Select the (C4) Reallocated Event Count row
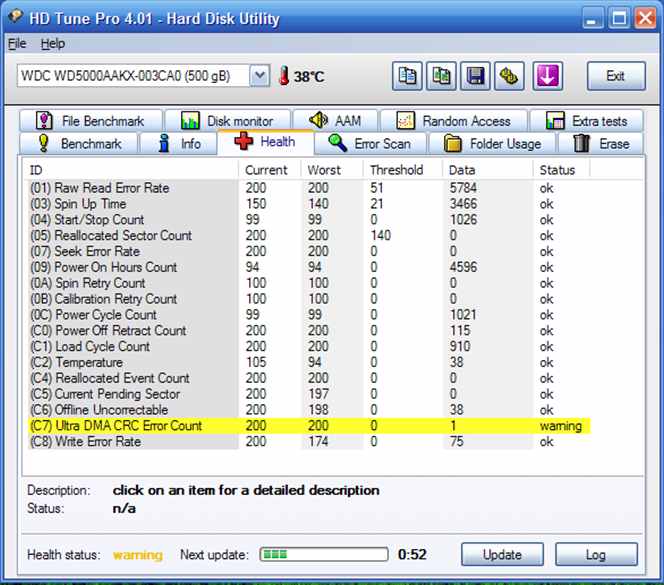 [309, 378]
